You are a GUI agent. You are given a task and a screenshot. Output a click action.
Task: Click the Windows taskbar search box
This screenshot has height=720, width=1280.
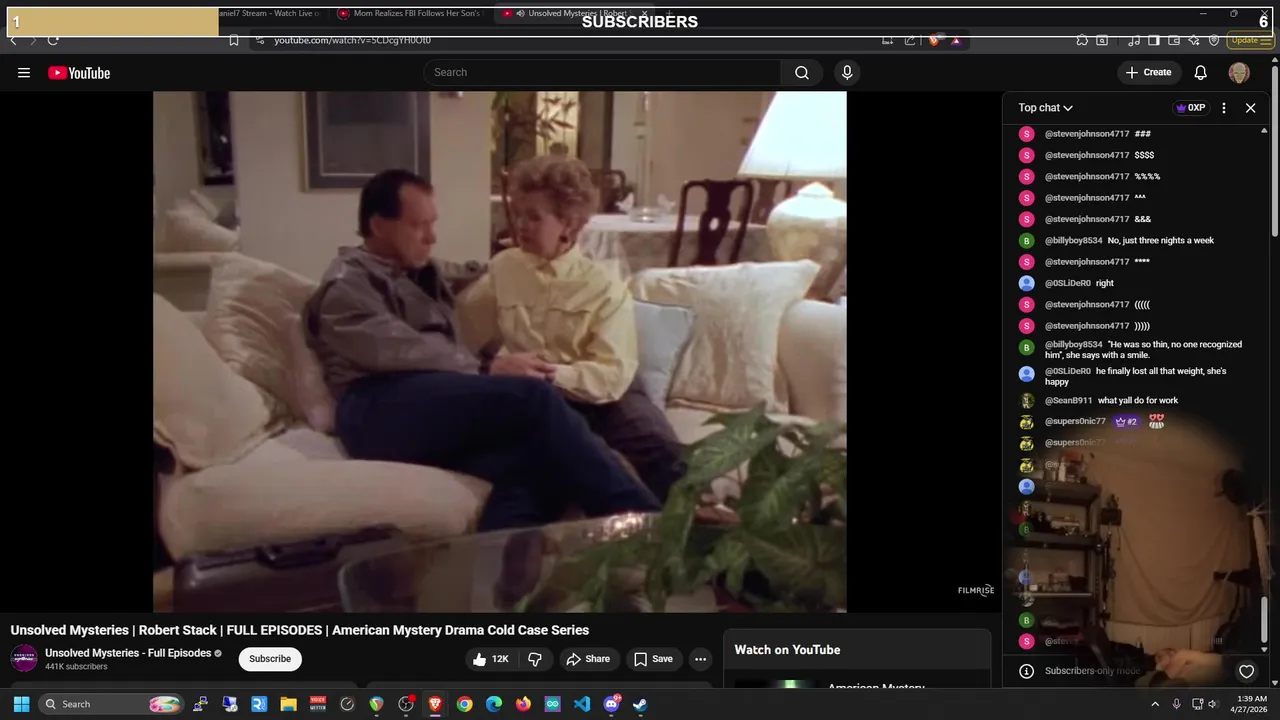112,704
